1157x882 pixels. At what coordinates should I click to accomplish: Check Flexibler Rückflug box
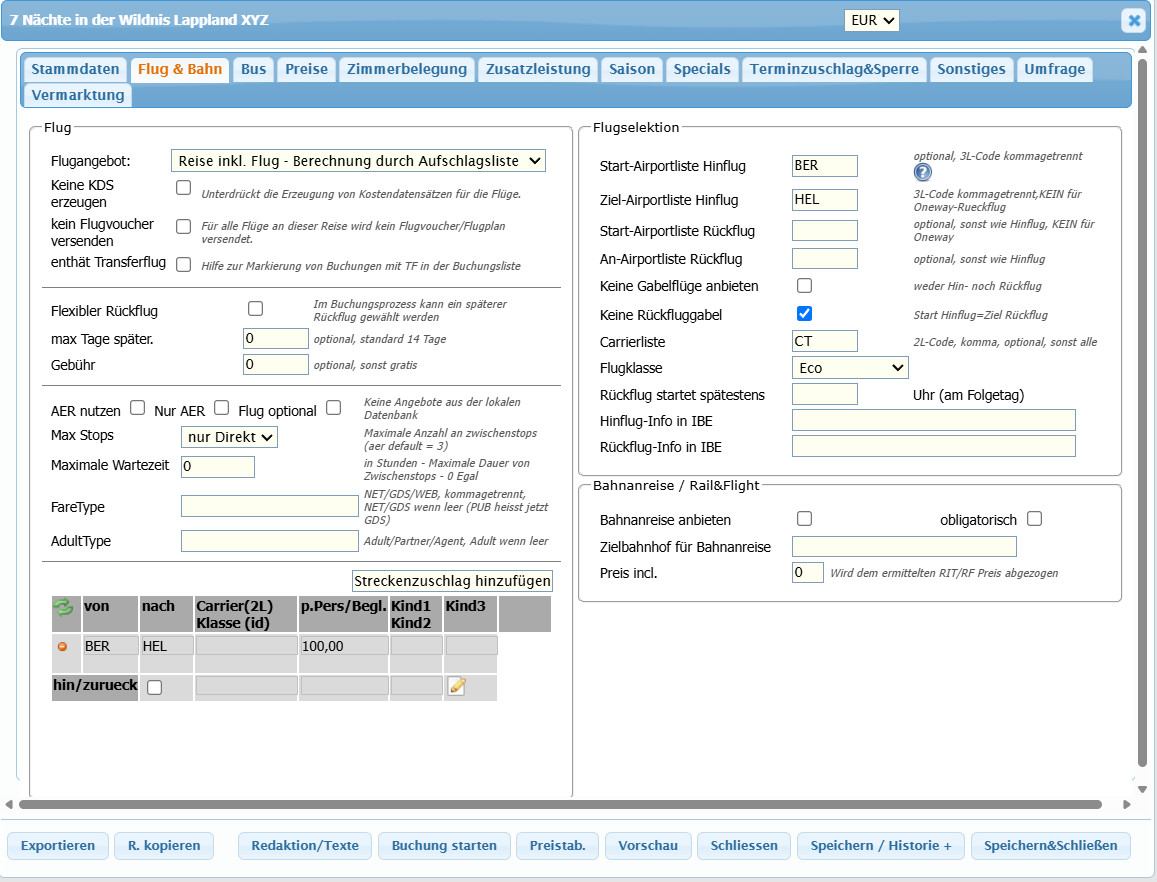[x=255, y=309]
